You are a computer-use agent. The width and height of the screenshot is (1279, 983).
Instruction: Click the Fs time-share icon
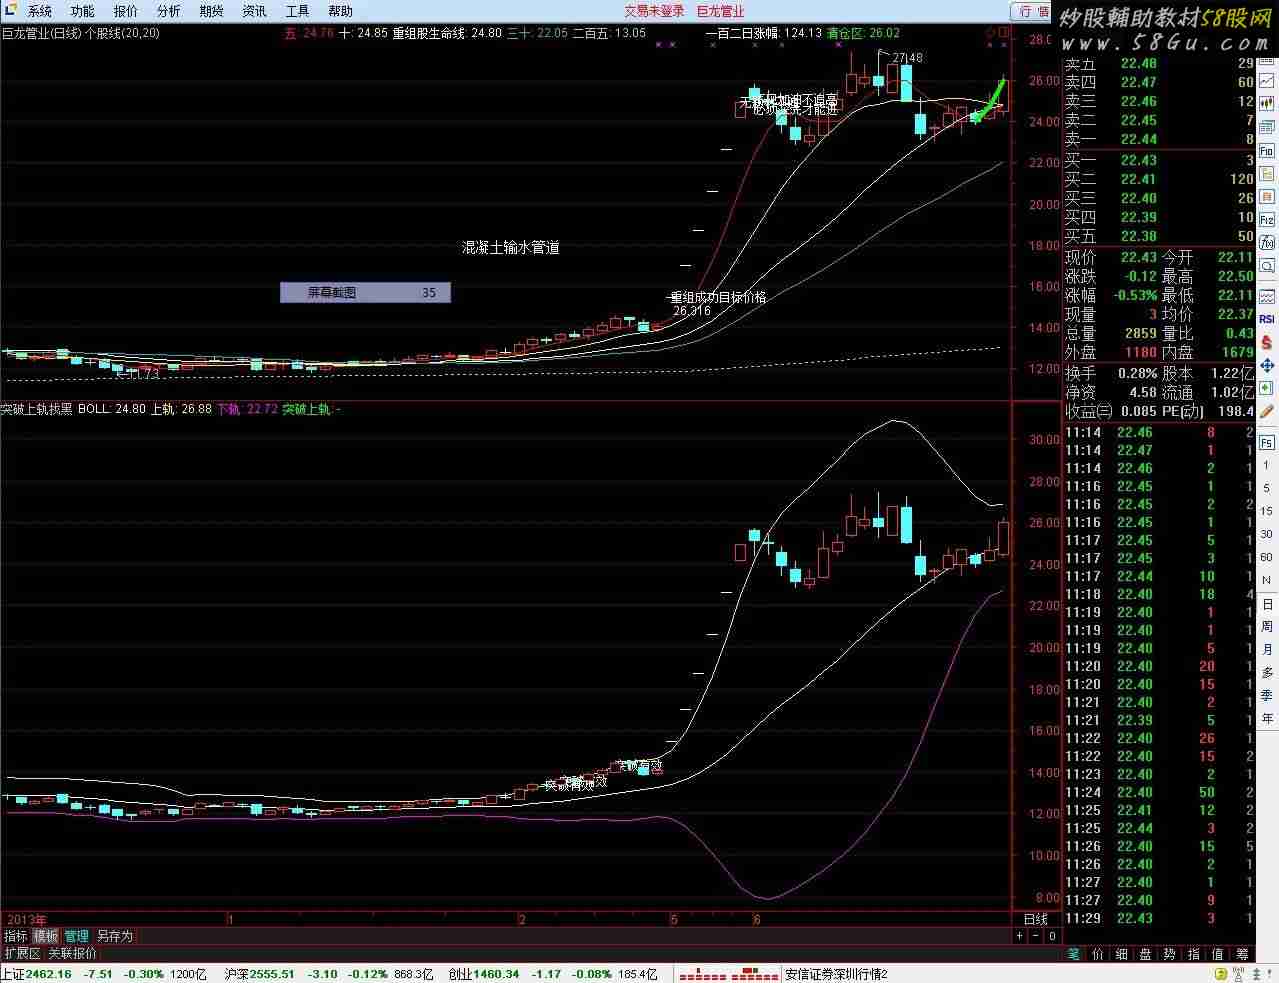[x=1267, y=442]
